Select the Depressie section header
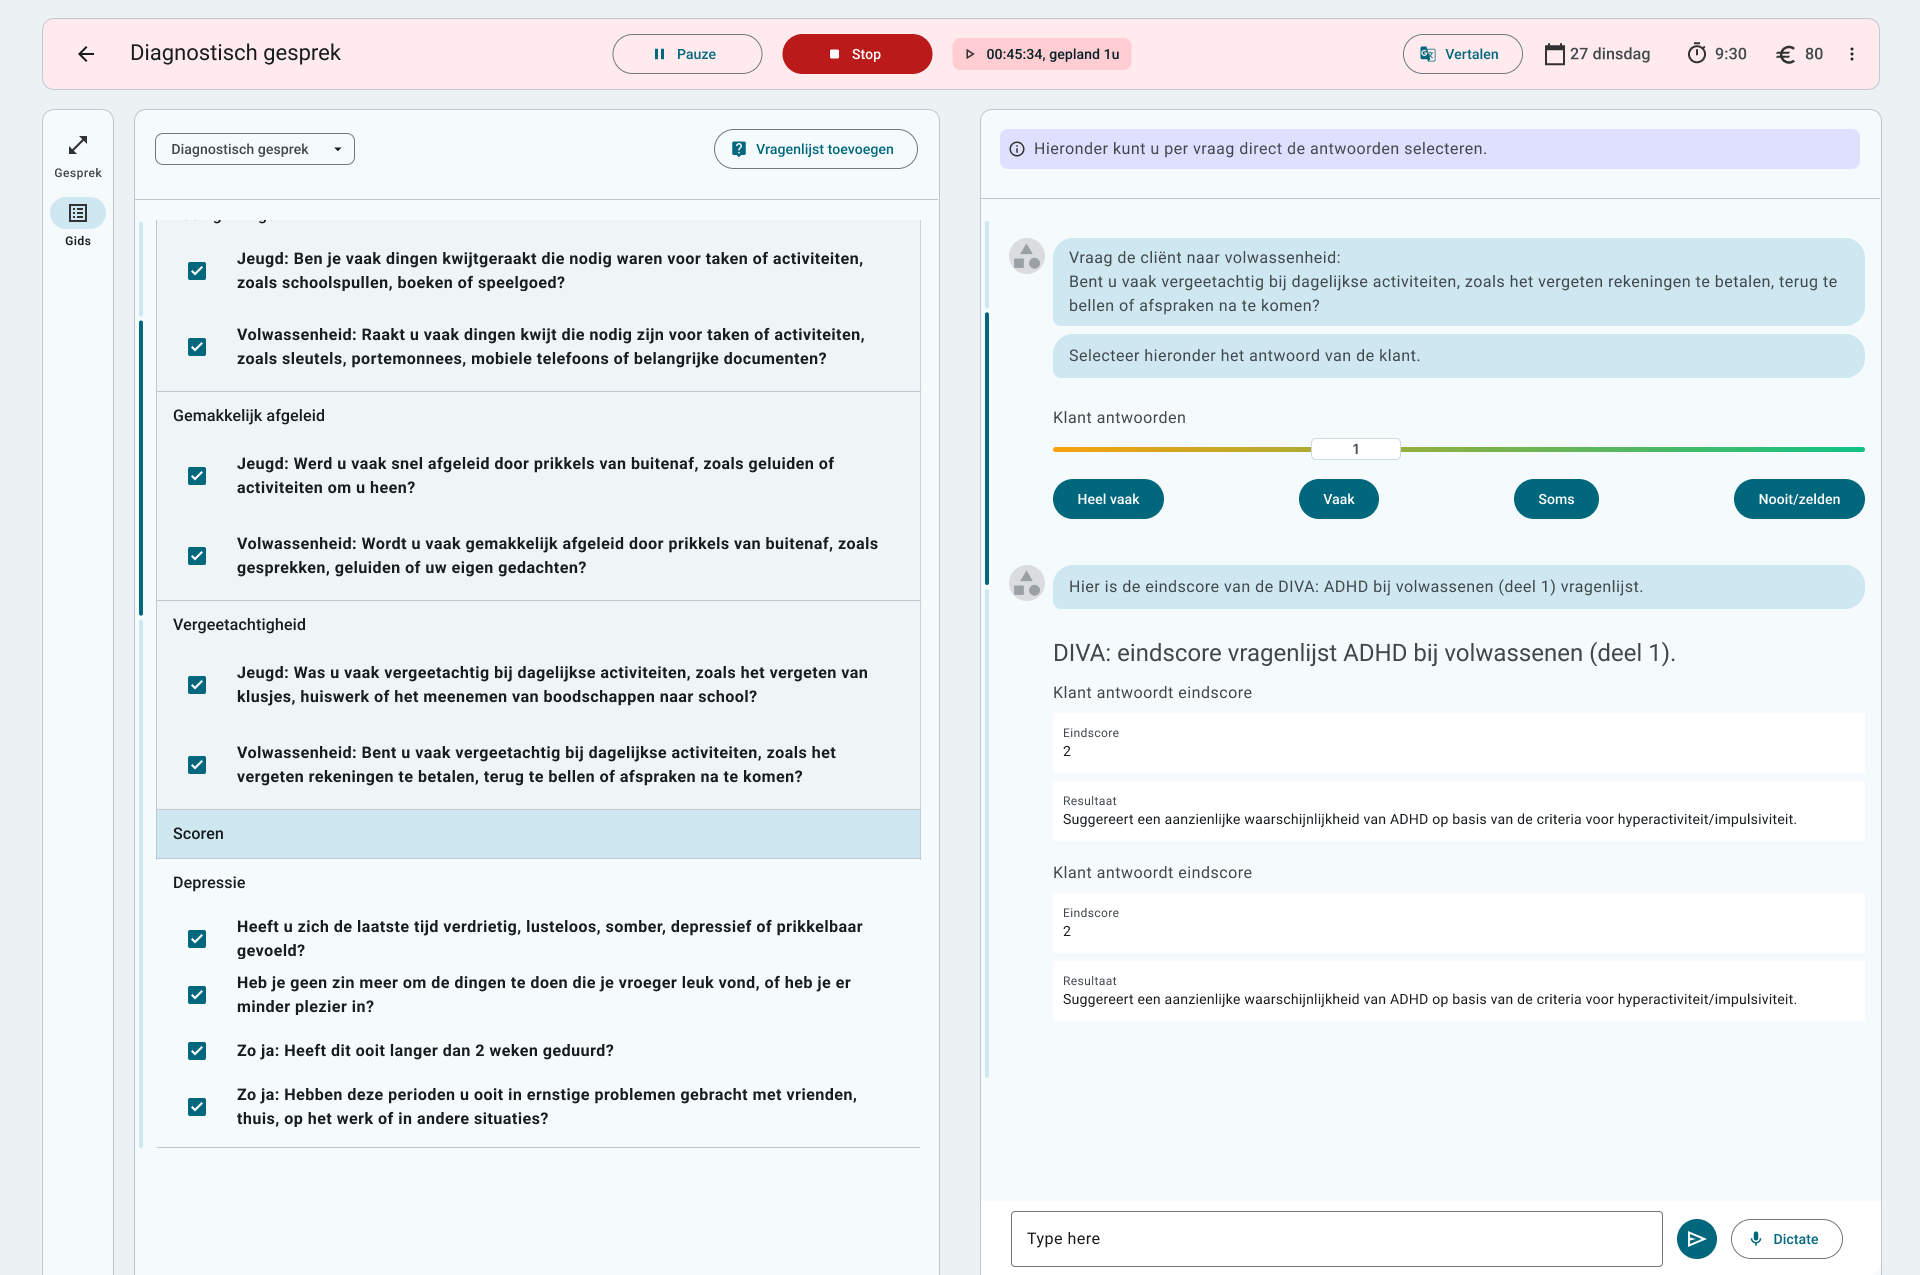The image size is (1920, 1275). [x=209, y=883]
